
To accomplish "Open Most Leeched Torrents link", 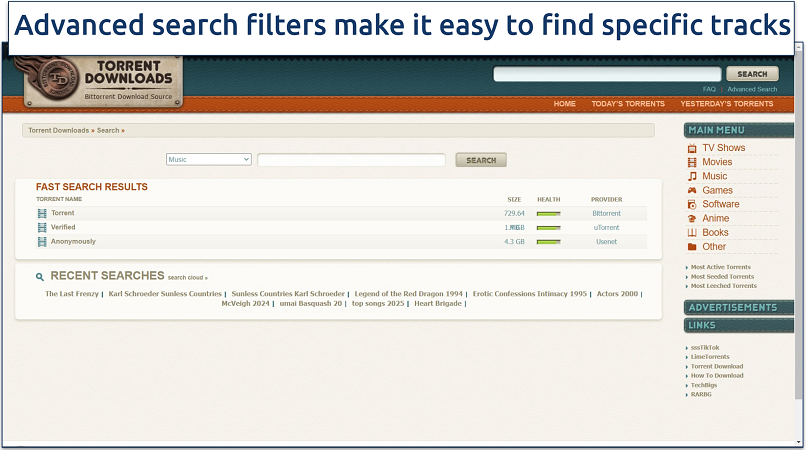I will [x=723, y=286].
